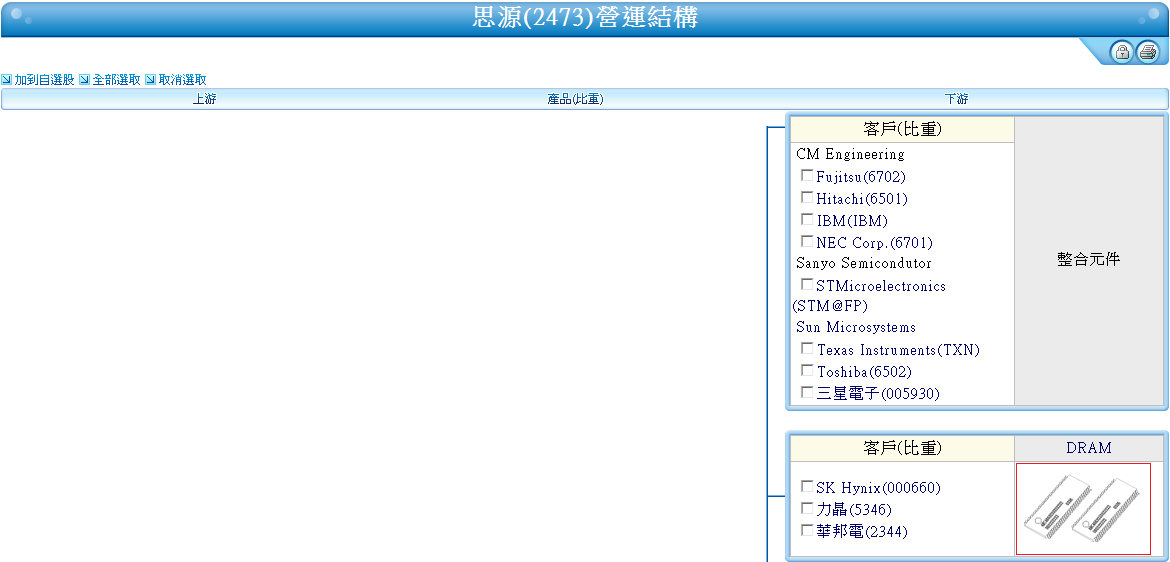
Task: Tick the Hitachi(6501) checkbox
Action: pyautogui.click(x=807, y=198)
